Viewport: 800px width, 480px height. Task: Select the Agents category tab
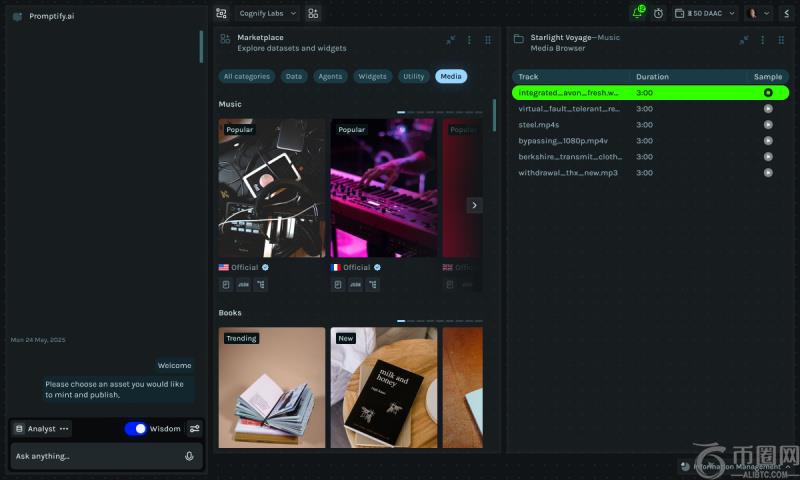[x=329, y=76]
